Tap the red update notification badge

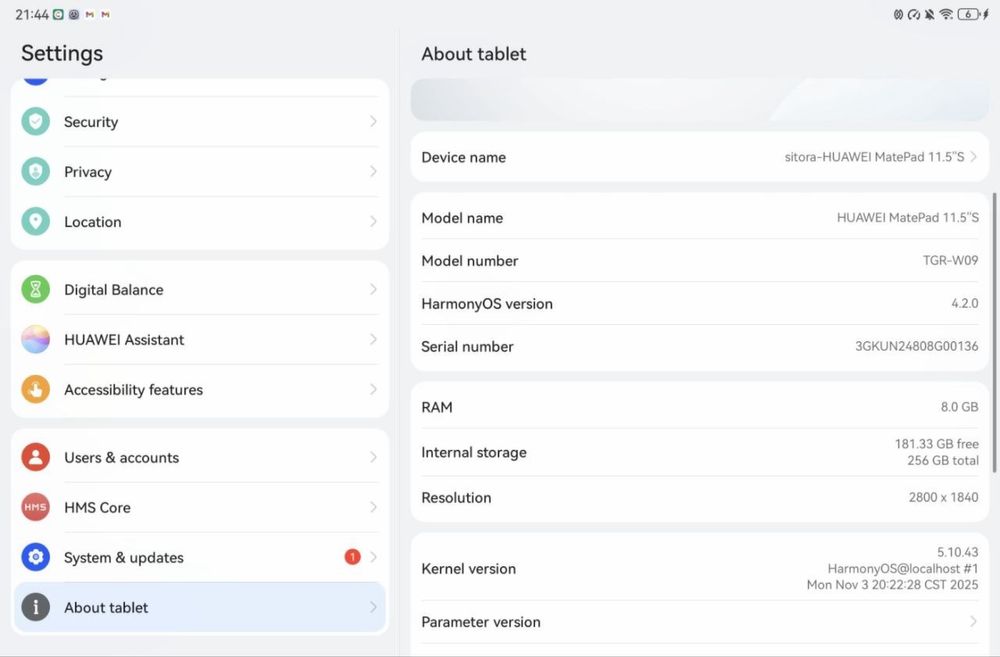(x=352, y=557)
